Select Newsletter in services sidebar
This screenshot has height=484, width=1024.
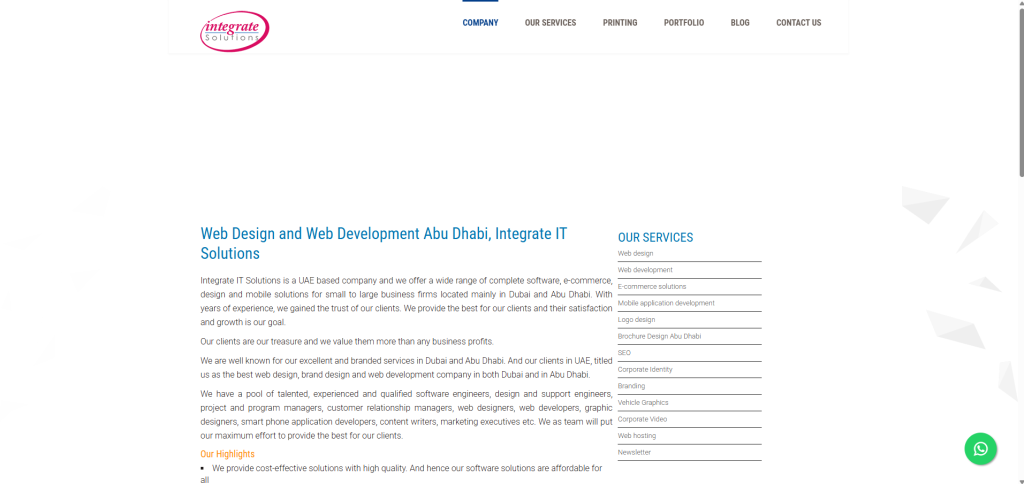tap(634, 453)
